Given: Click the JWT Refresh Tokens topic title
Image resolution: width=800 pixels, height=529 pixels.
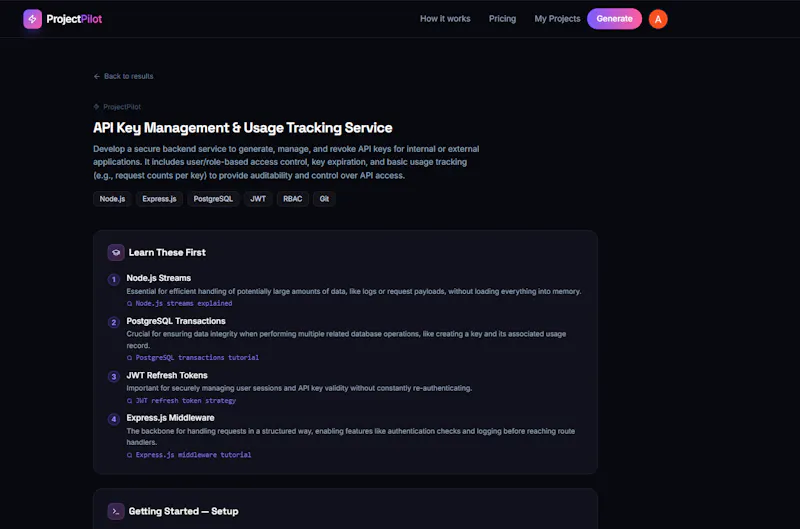Looking at the screenshot, I should (x=167, y=375).
